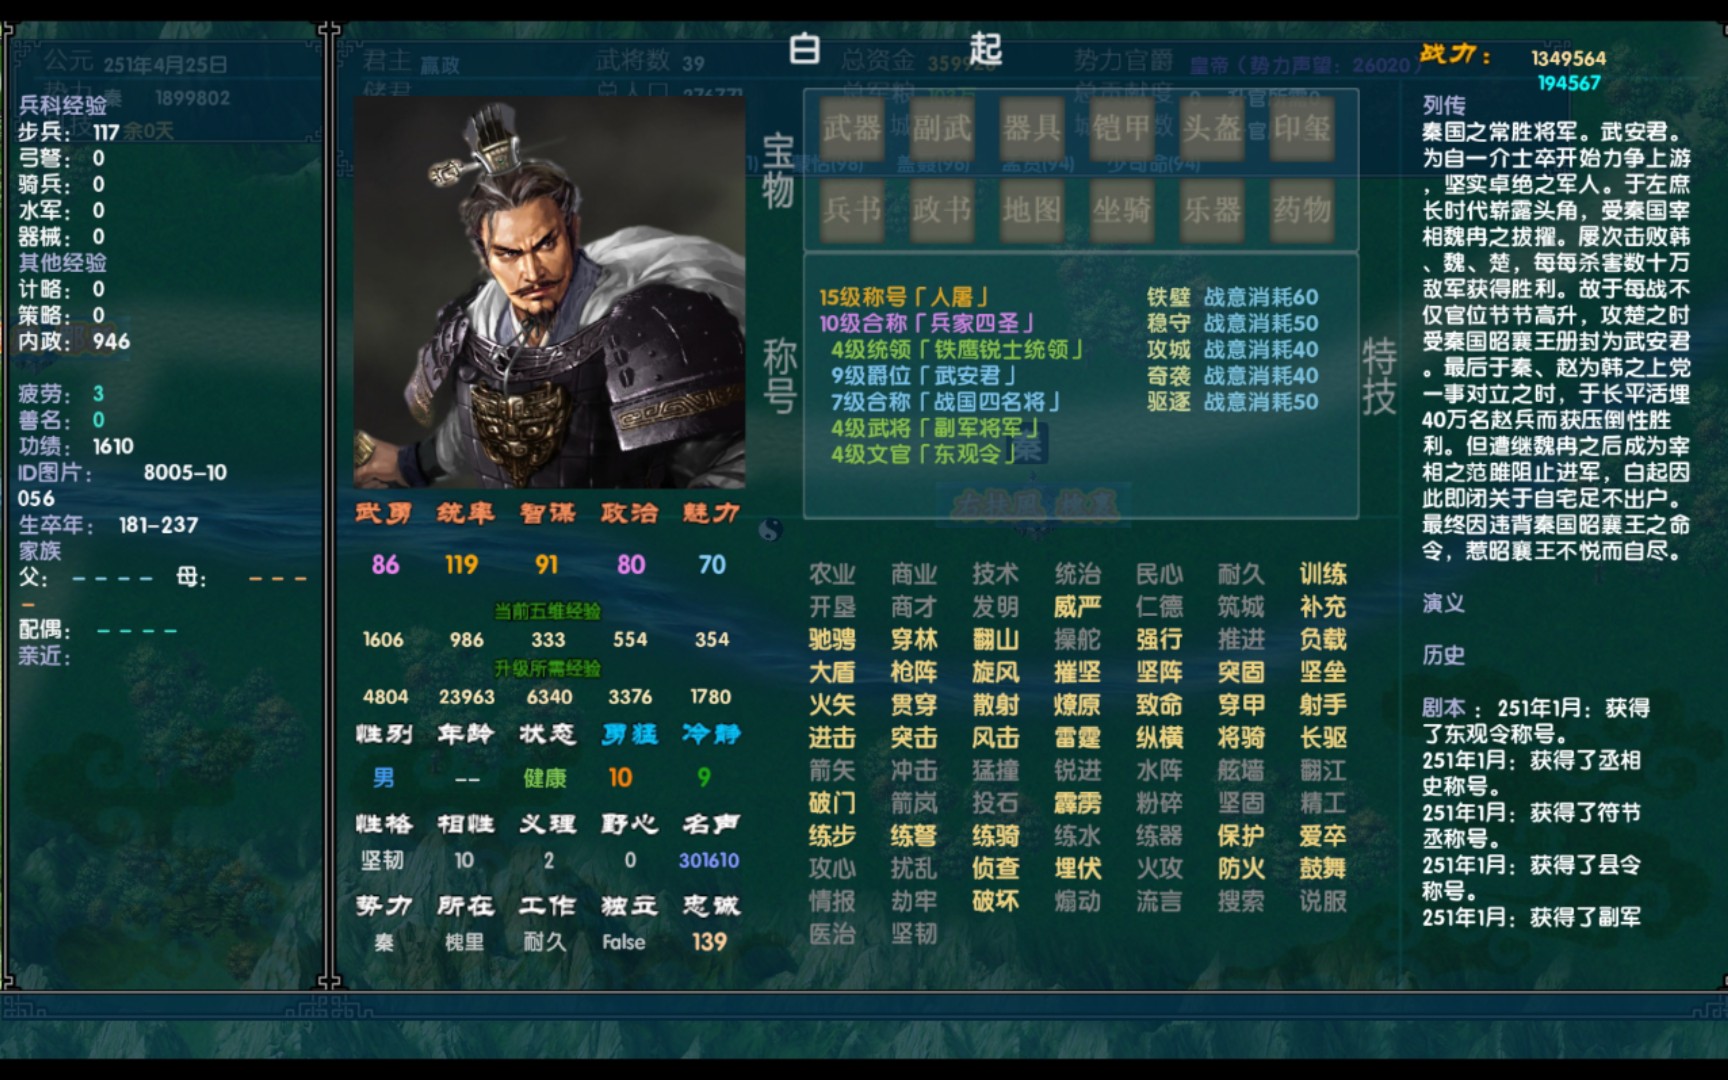Select the 埋伏 skill
Screen dimensions: 1728x1080
coord(1078,869)
